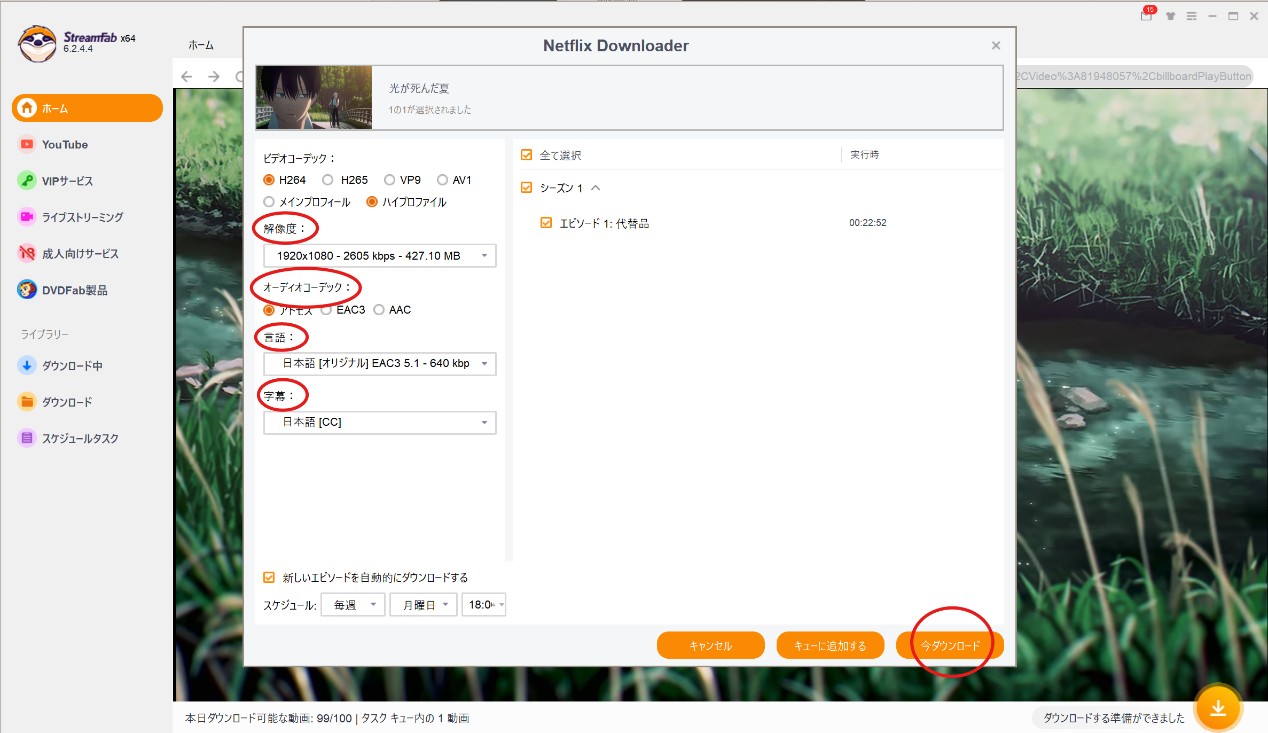The width and height of the screenshot is (1268, 733).
Task: Click the 実行時 column header
Action: click(865, 155)
